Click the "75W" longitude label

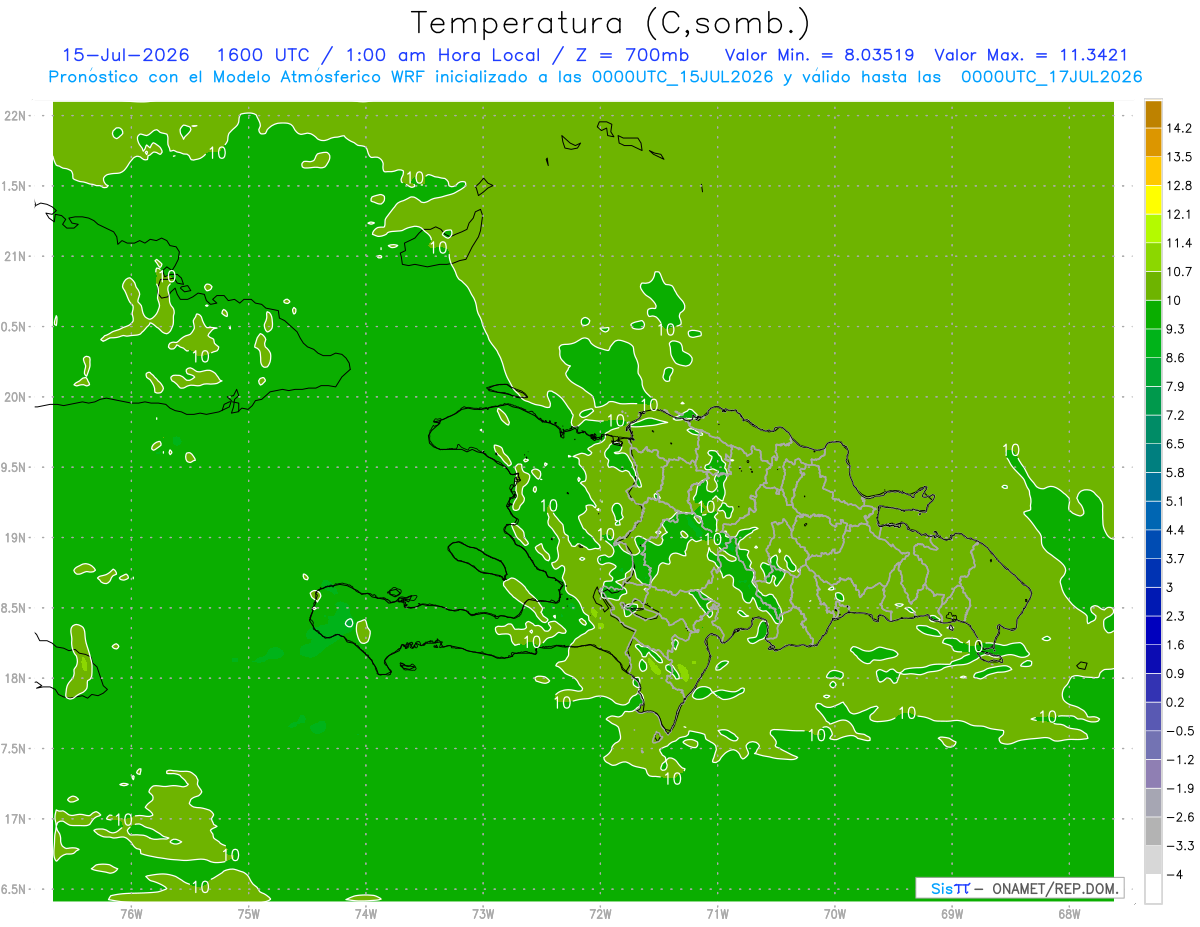coord(249,913)
